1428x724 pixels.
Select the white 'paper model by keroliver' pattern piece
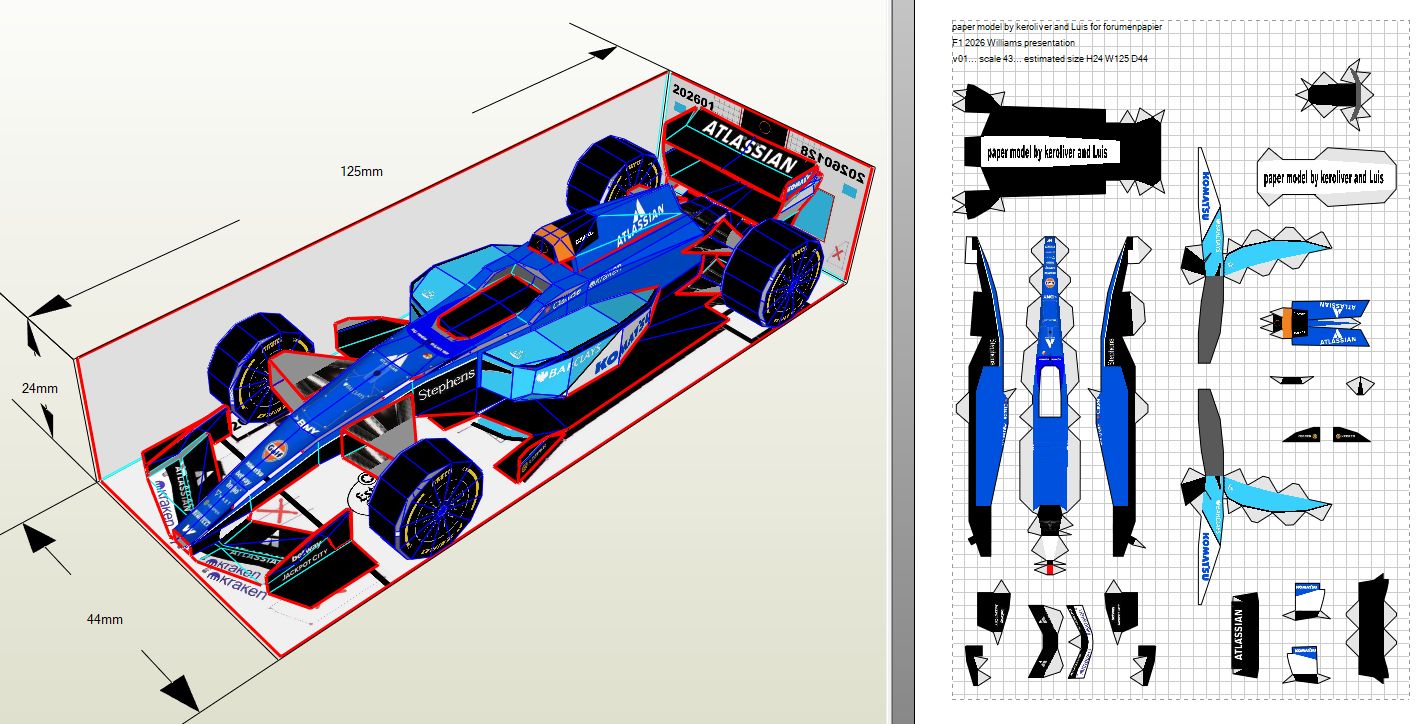tap(1325, 178)
